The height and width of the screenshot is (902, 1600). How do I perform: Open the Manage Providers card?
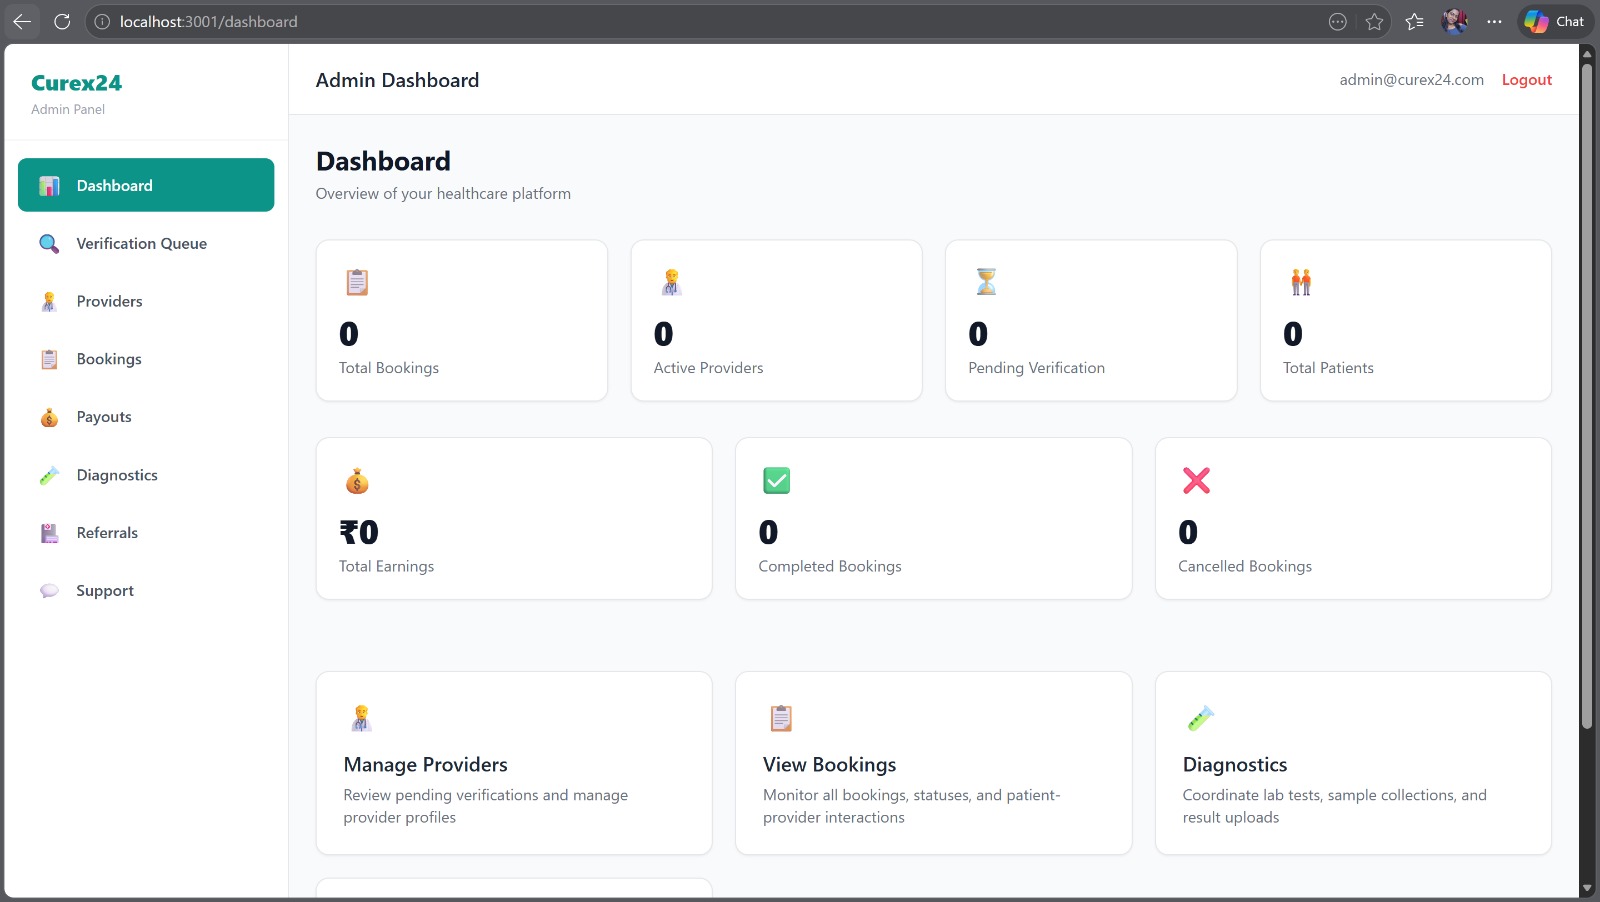pyautogui.click(x=514, y=763)
